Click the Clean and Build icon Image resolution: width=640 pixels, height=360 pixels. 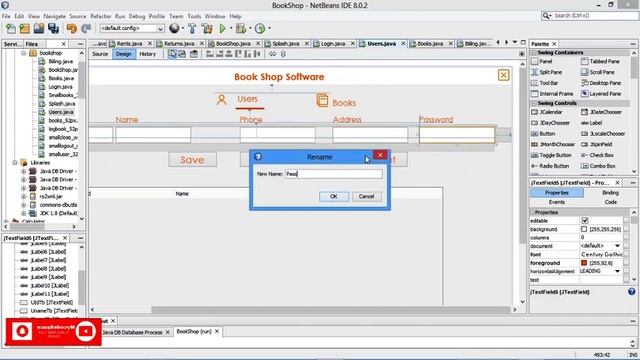[x=207, y=29]
